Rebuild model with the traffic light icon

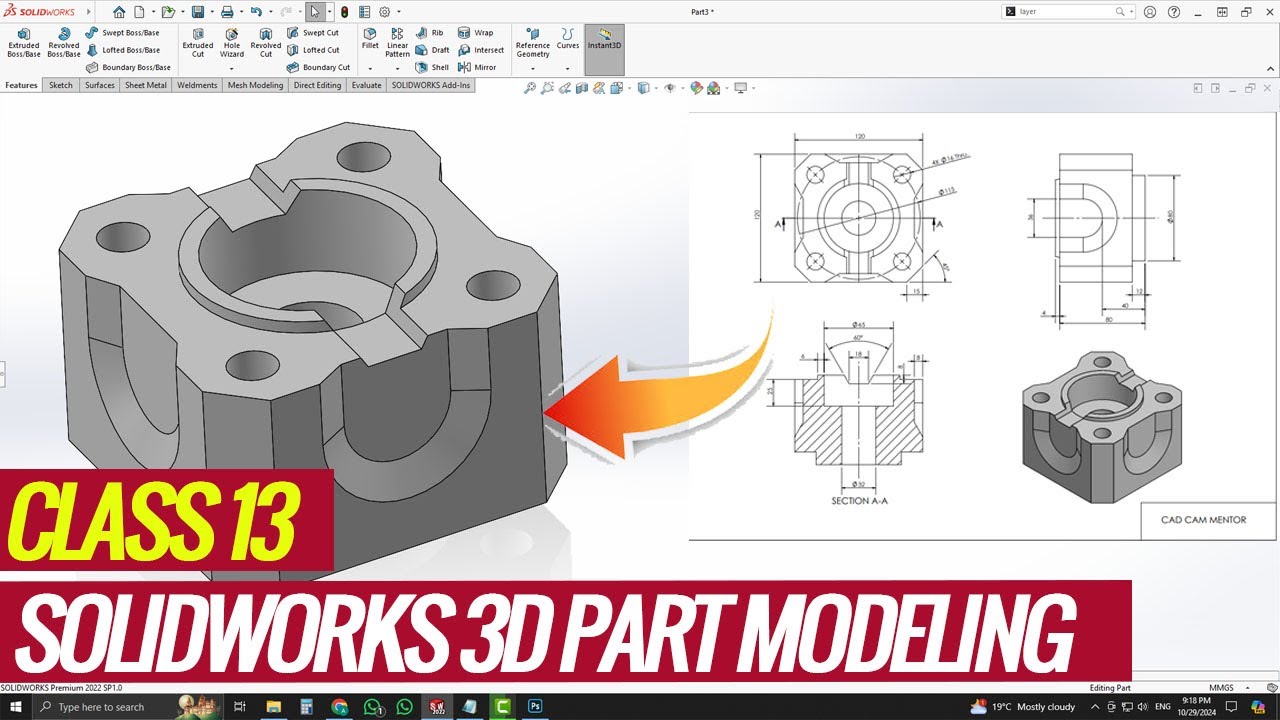(345, 12)
